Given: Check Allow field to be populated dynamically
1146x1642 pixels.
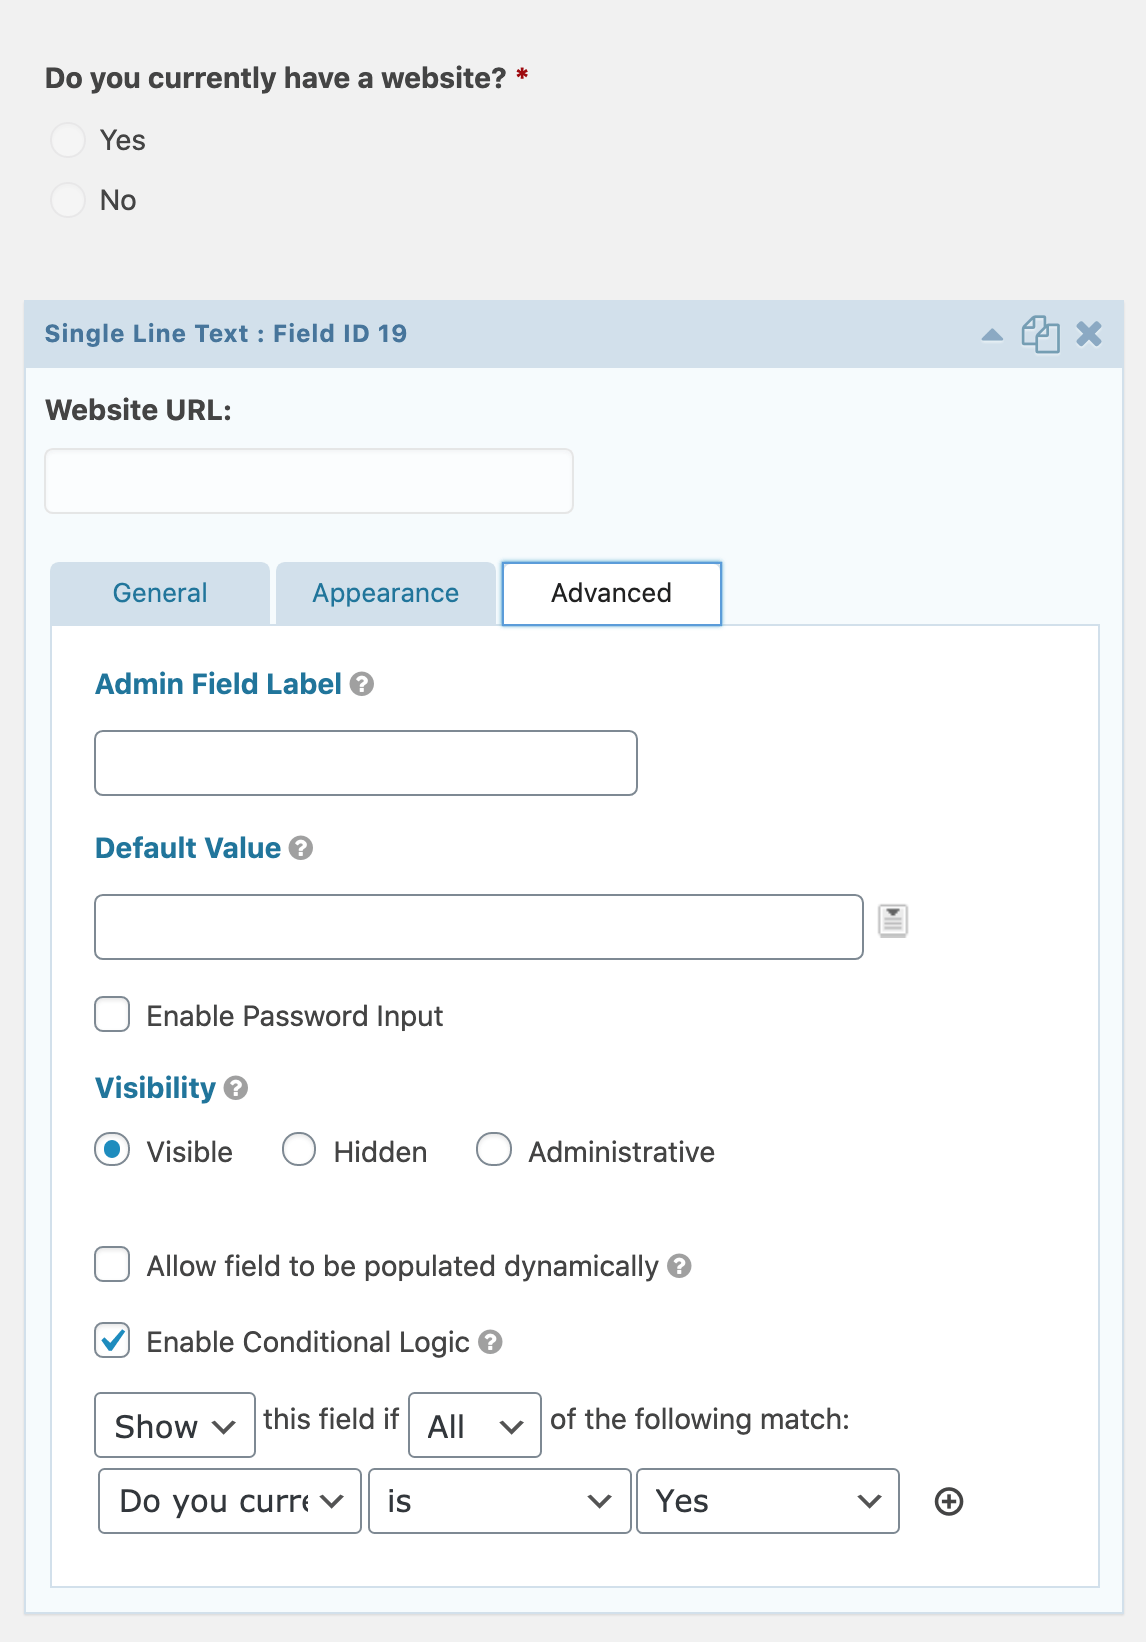Looking at the screenshot, I should point(112,1264).
